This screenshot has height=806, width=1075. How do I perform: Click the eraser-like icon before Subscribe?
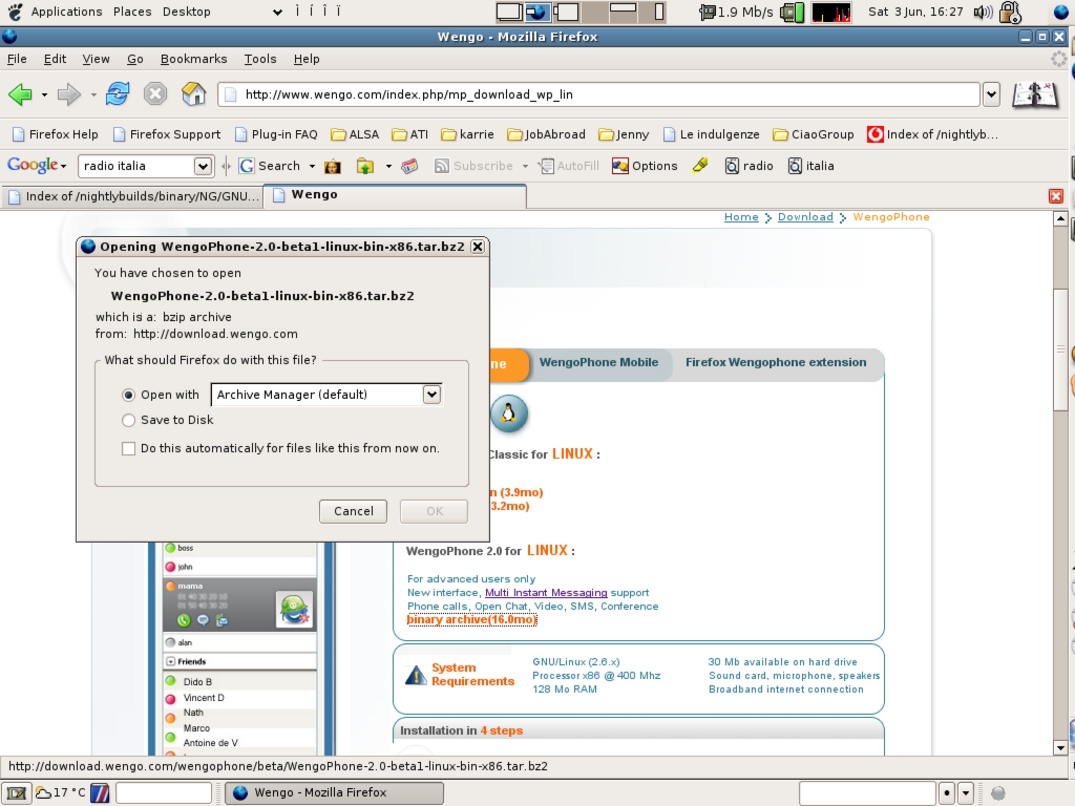410,166
